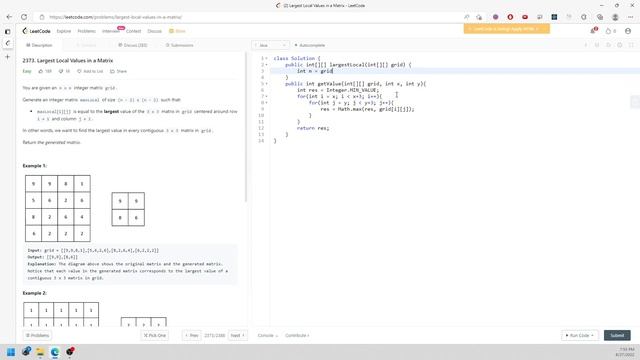Open the Java language dropdown
The height and width of the screenshot is (360, 640).
[270, 45]
